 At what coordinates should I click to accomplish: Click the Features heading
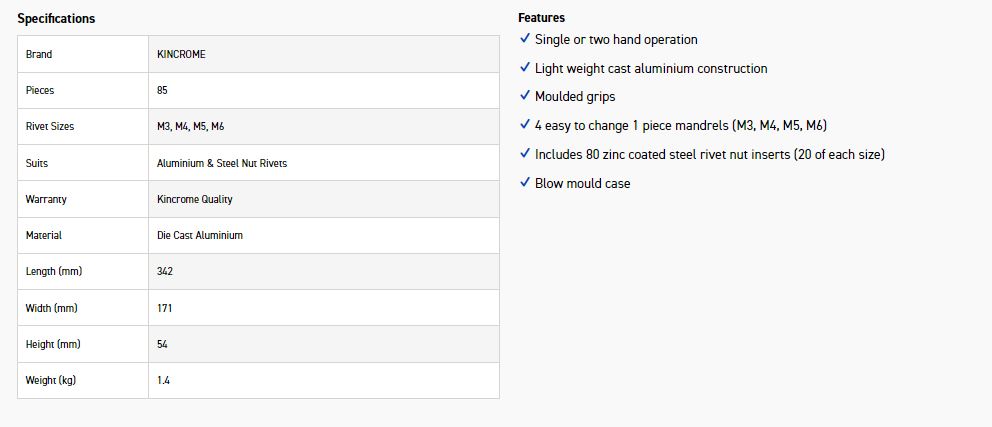[x=541, y=18]
